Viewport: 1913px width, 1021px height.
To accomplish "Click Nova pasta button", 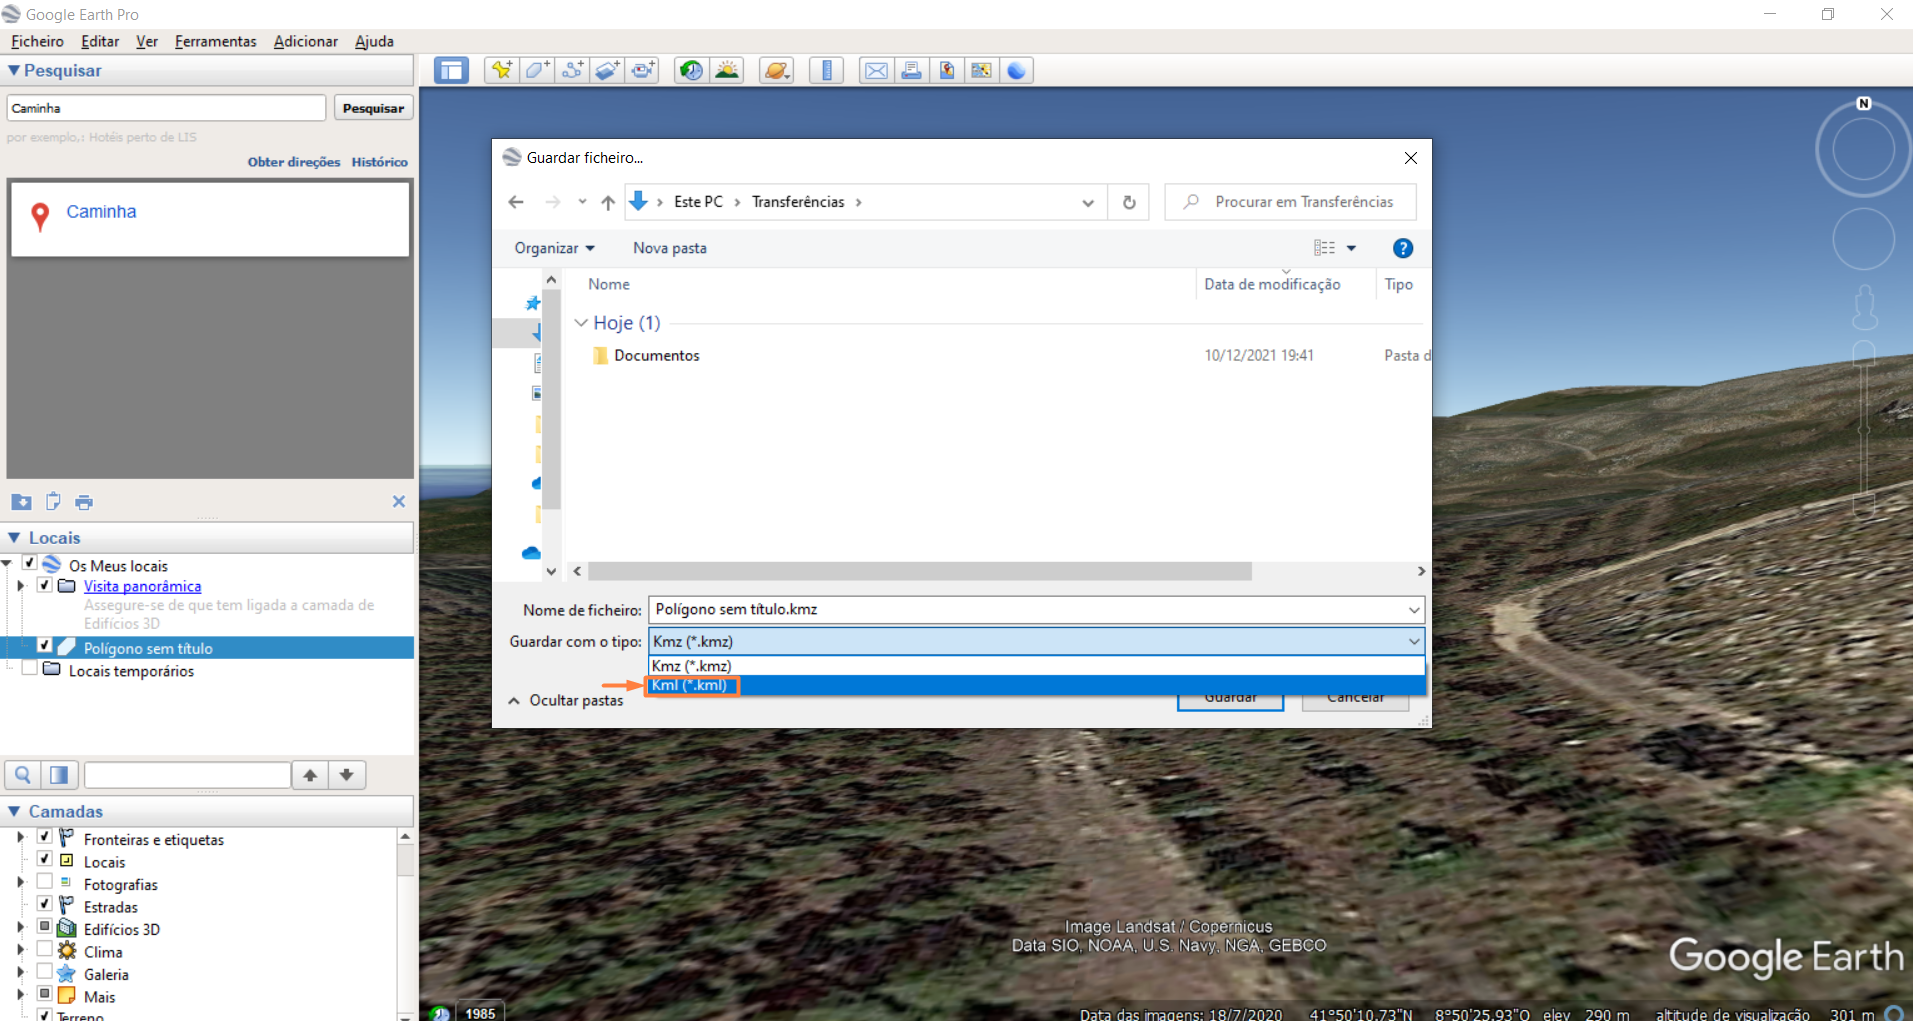I will [670, 248].
